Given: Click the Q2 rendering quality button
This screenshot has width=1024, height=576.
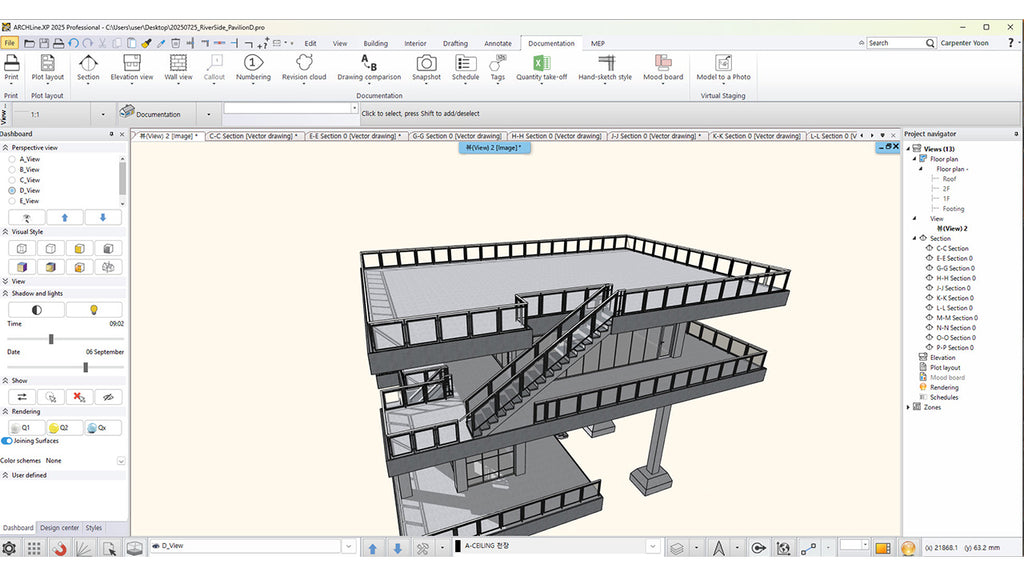Looking at the screenshot, I should click(x=65, y=427).
